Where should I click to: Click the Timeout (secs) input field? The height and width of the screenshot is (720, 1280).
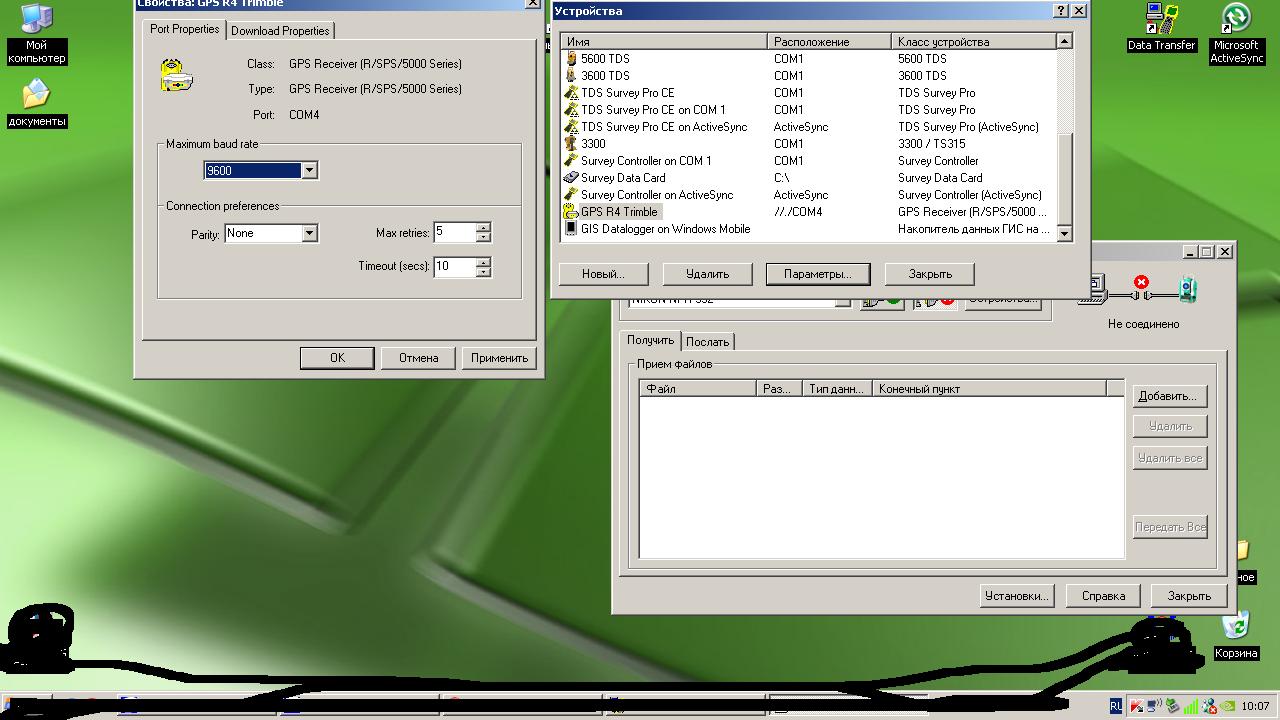tap(455, 267)
